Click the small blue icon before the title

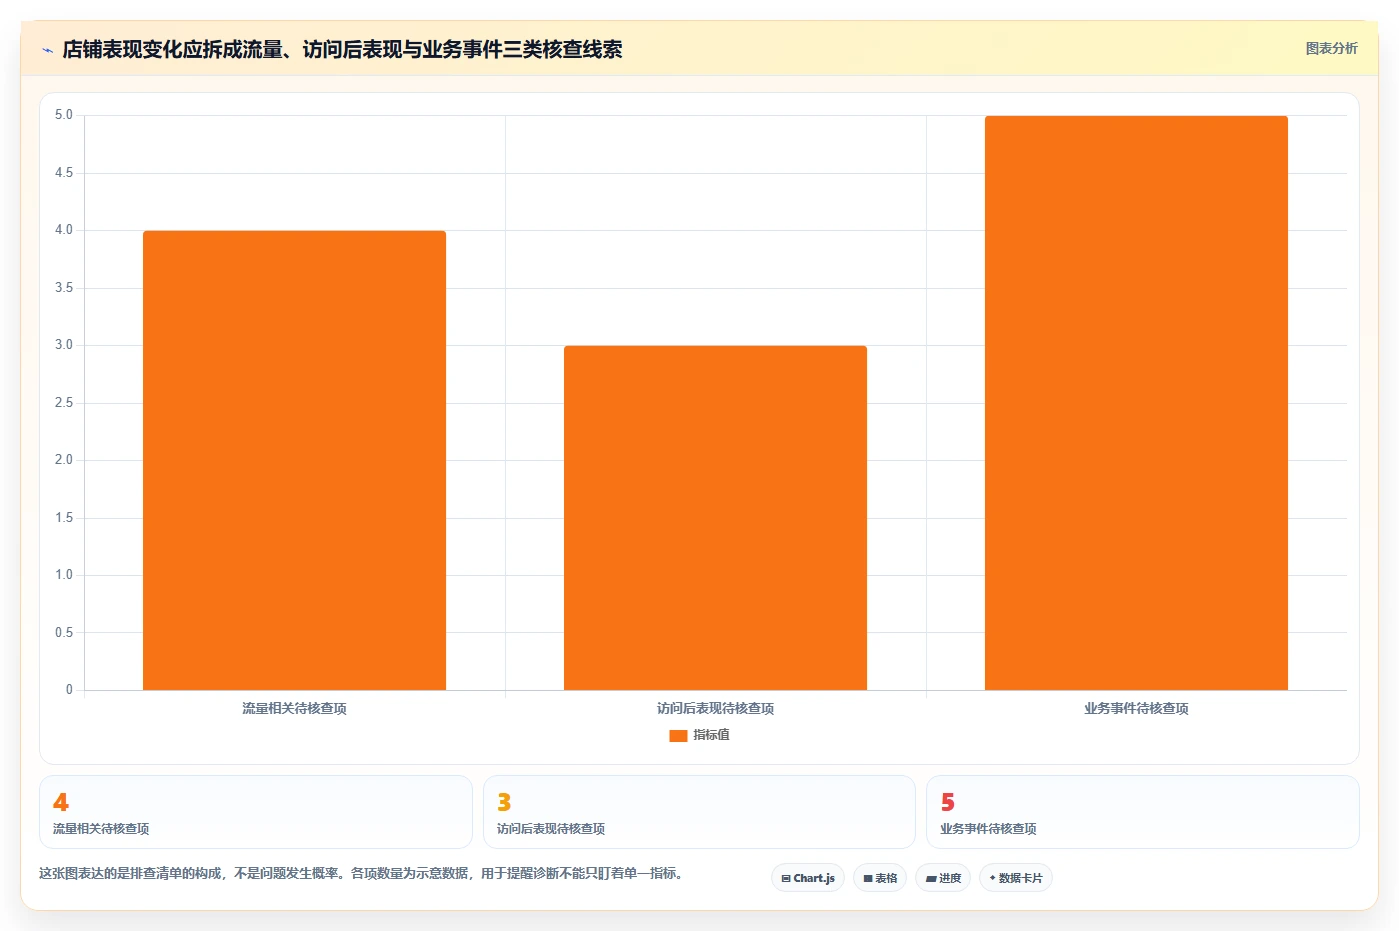[47, 50]
